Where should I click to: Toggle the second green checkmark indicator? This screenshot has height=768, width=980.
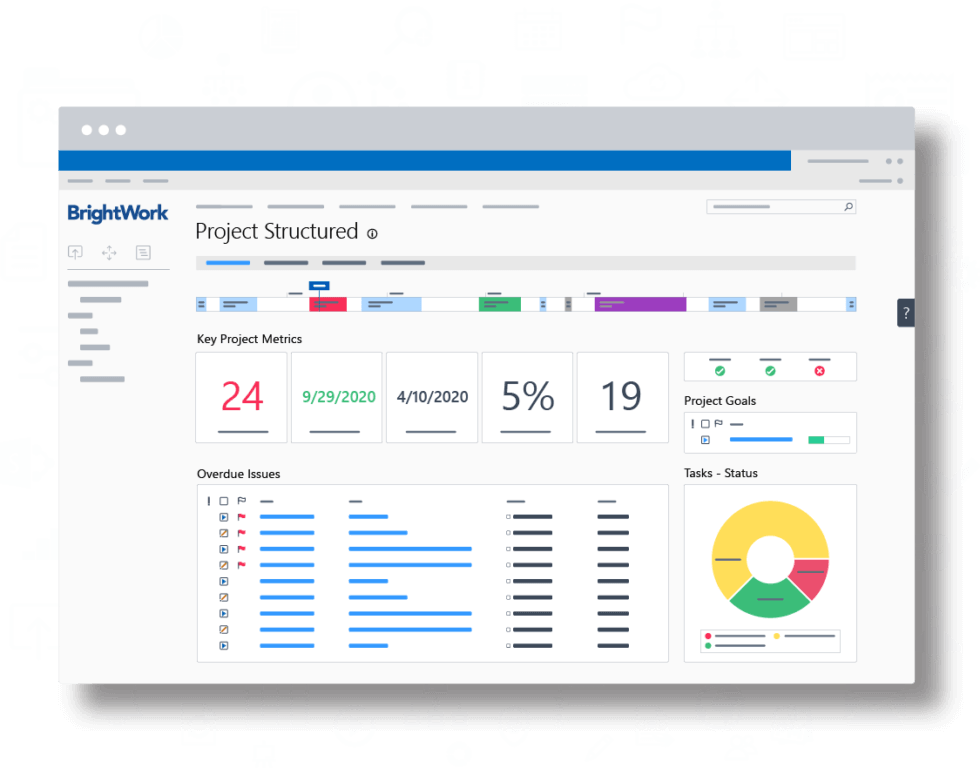(770, 370)
